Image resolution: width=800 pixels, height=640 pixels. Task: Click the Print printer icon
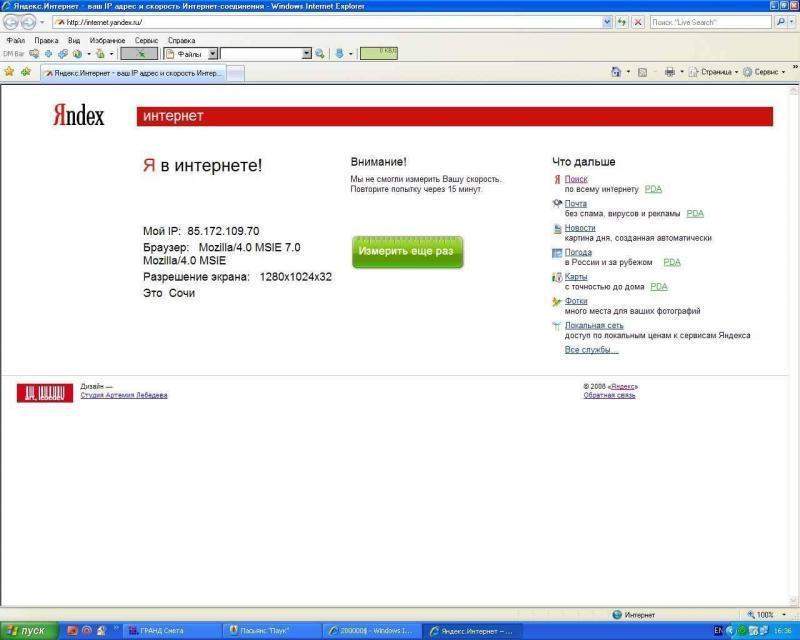670,72
